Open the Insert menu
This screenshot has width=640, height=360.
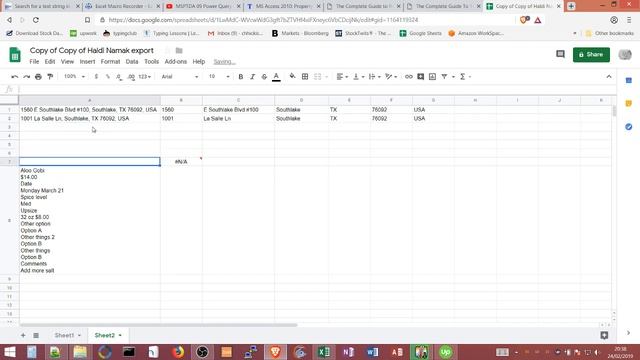[x=87, y=62]
